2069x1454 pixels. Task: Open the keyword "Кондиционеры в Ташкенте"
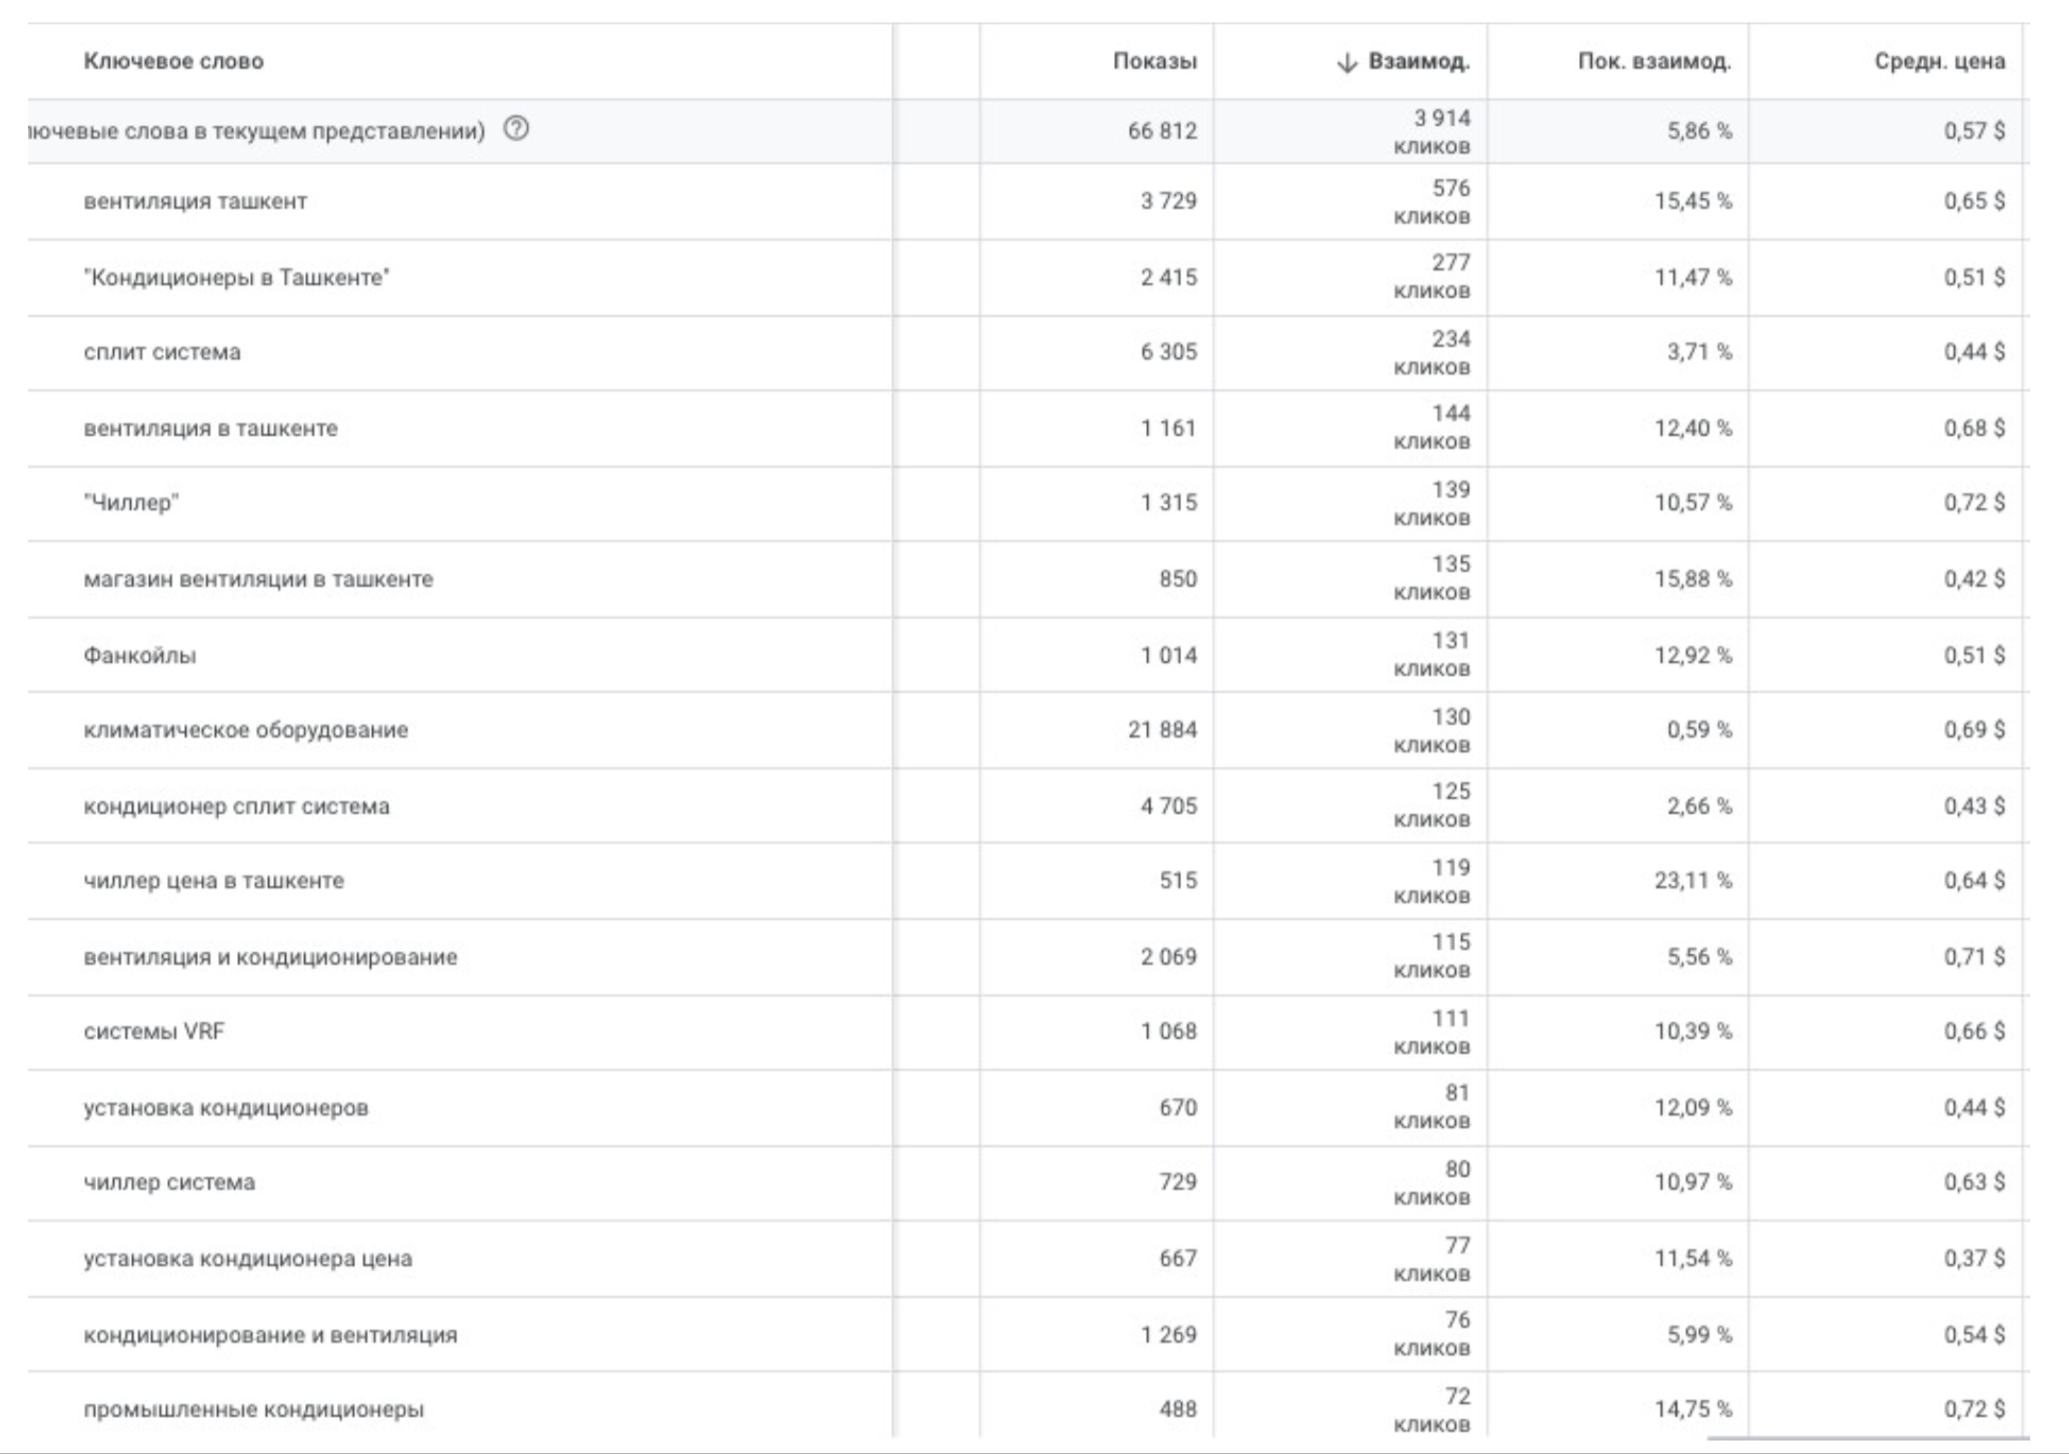click(237, 277)
